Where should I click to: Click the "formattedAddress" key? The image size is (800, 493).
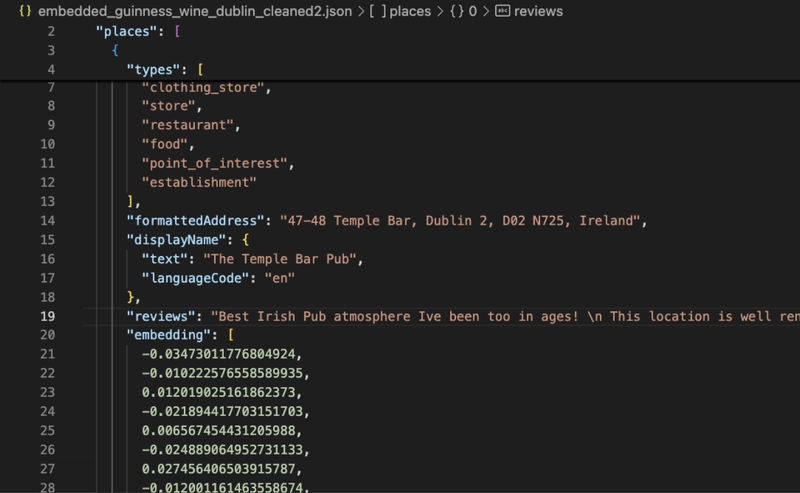click(195, 220)
